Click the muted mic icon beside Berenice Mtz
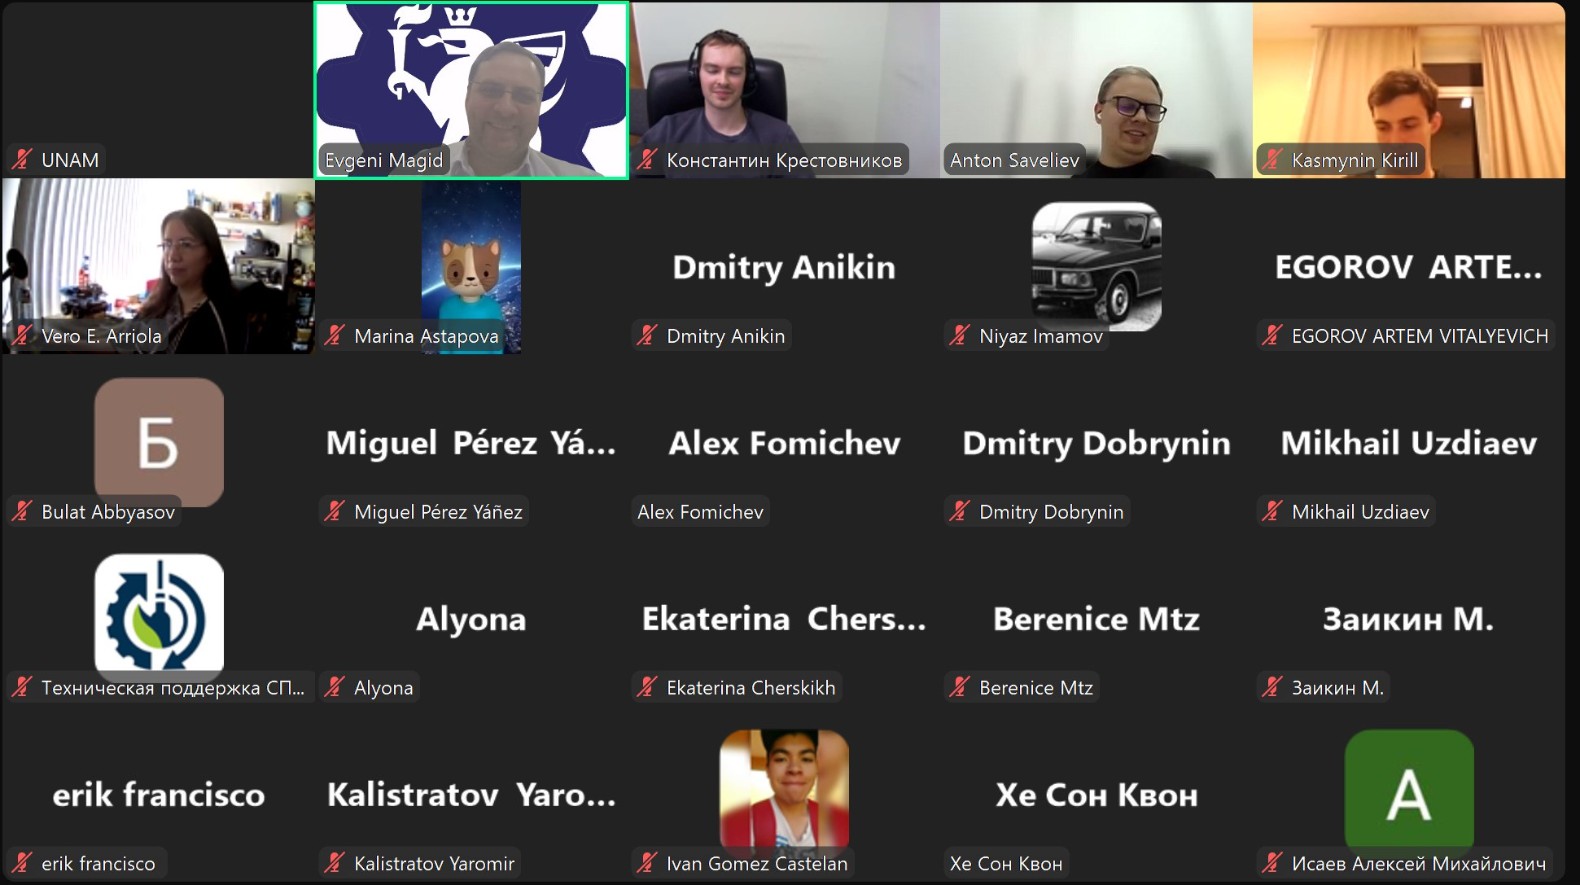The image size is (1580, 885). click(960, 687)
